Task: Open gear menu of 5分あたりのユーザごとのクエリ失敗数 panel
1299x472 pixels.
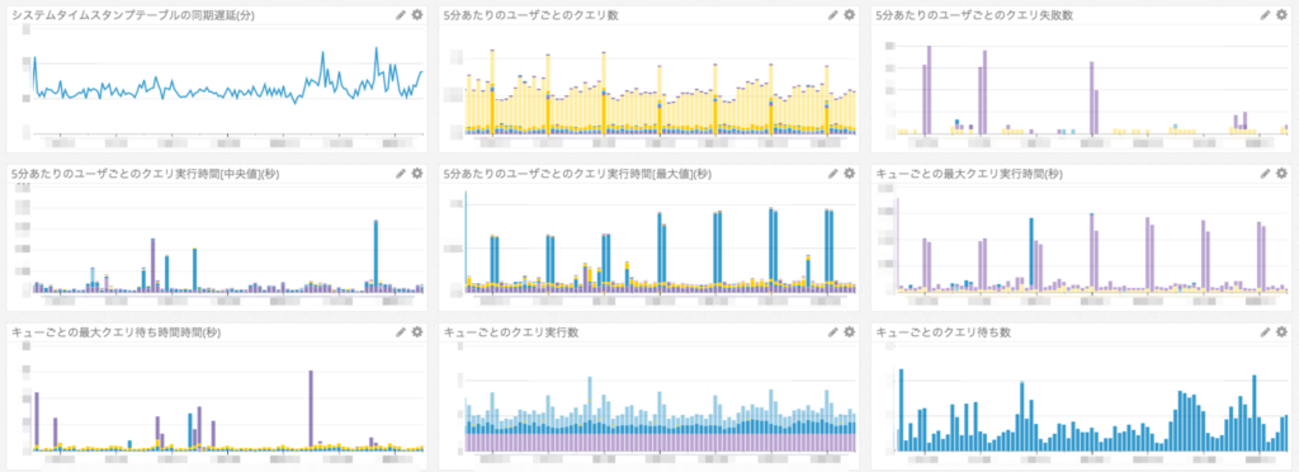Action: (1281, 15)
